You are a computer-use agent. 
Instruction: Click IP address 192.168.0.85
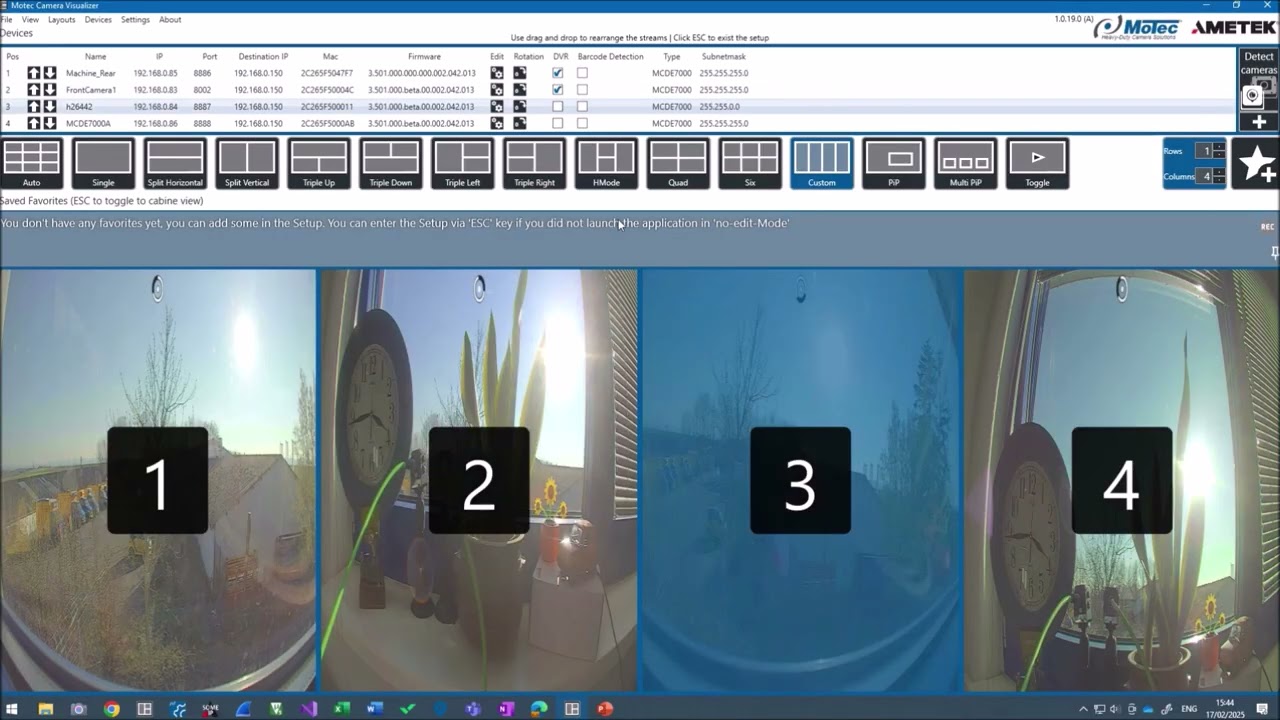click(155, 73)
